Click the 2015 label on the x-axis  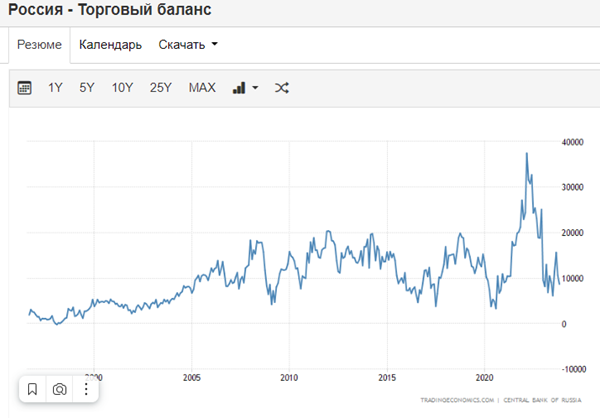[x=387, y=378]
